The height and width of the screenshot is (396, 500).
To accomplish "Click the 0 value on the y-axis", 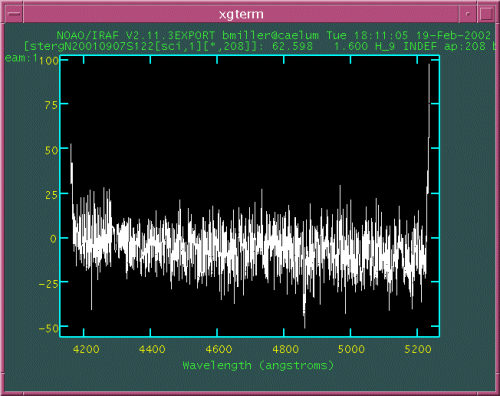I will coord(53,239).
